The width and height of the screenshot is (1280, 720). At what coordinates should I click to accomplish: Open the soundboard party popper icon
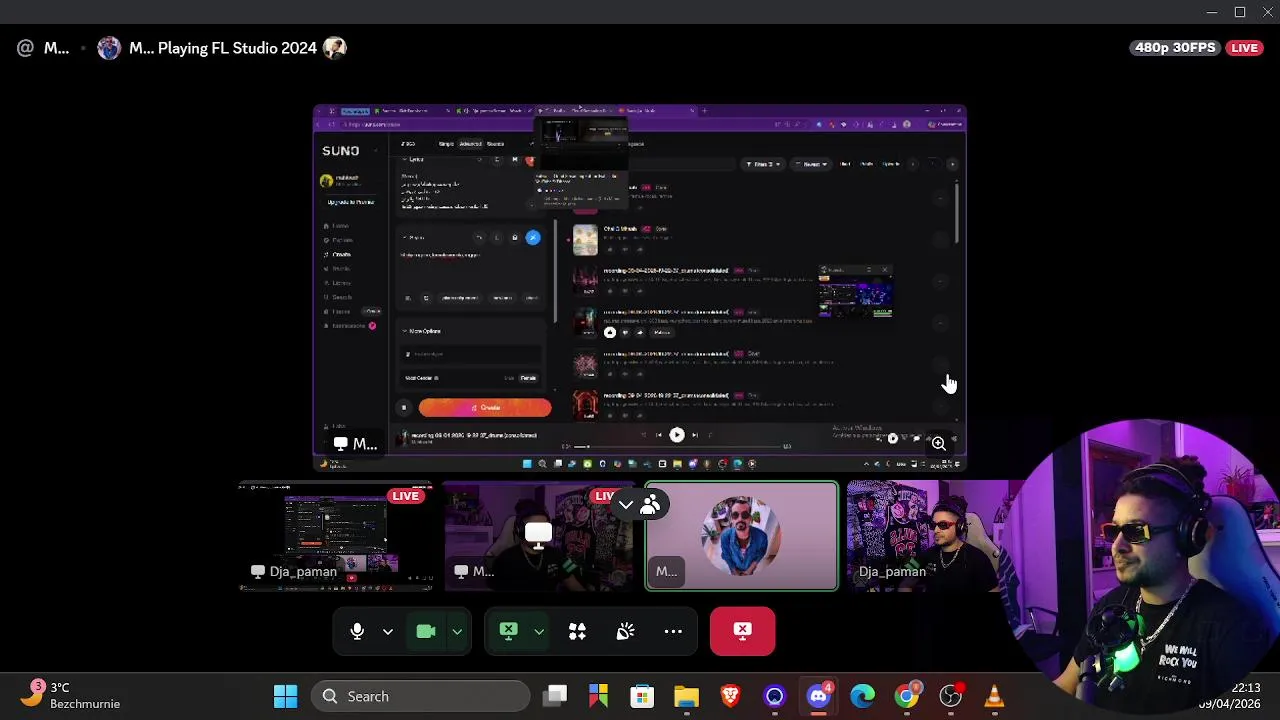pos(625,631)
